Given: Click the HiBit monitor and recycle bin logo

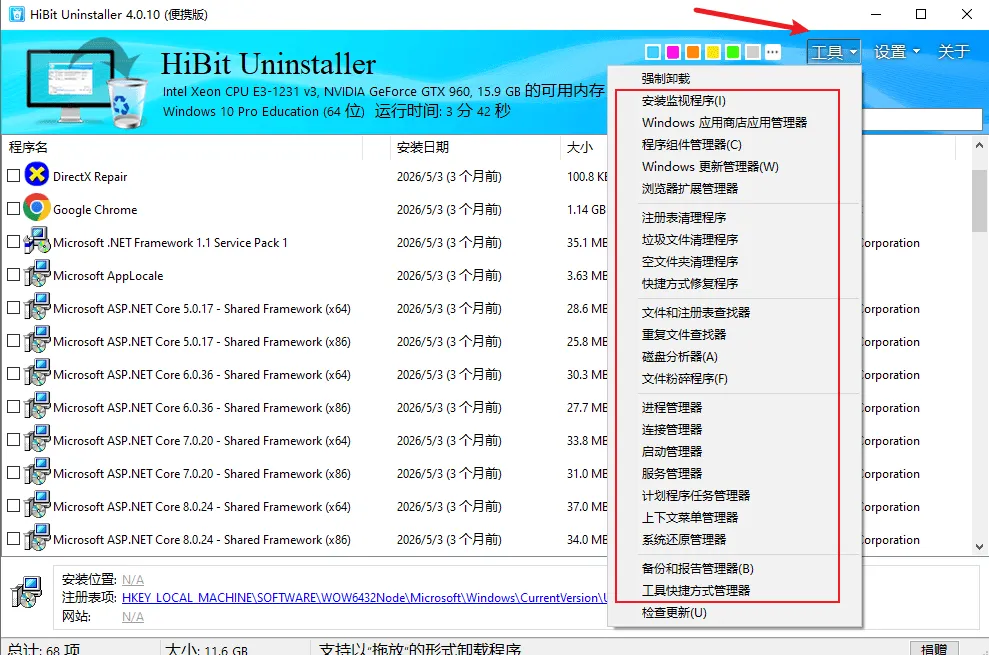Looking at the screenshot, I should point(86,84).
